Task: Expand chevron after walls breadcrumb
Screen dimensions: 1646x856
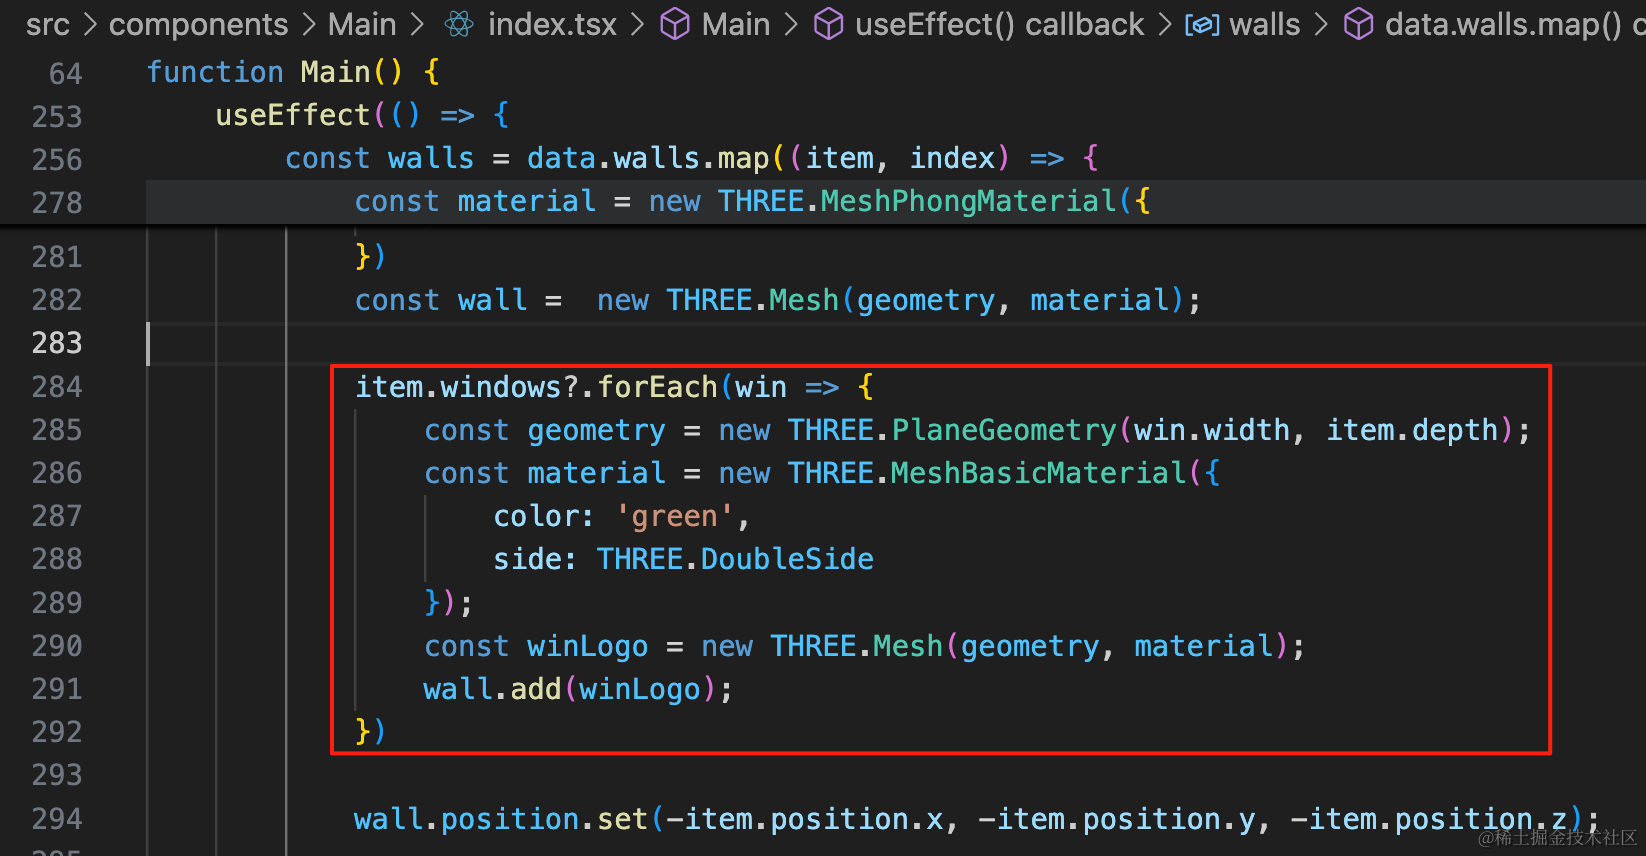Action: tap(1321, 25)
